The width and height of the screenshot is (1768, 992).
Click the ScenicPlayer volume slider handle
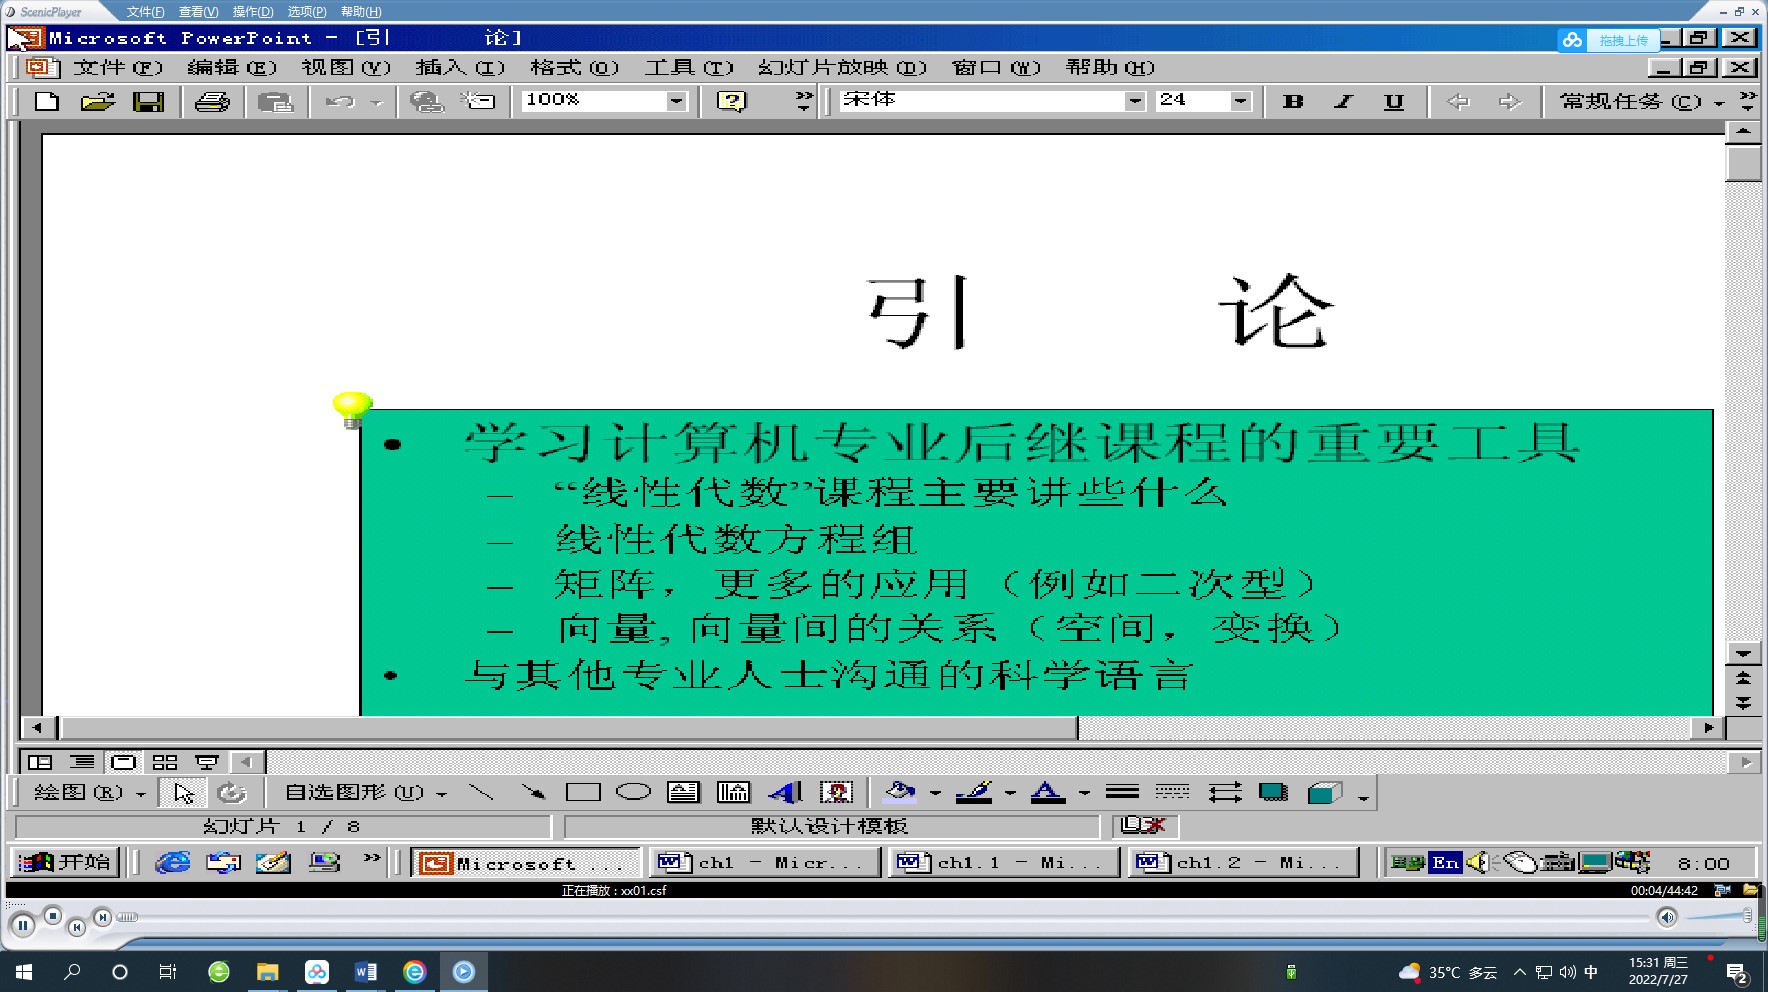pos(1746,916)
